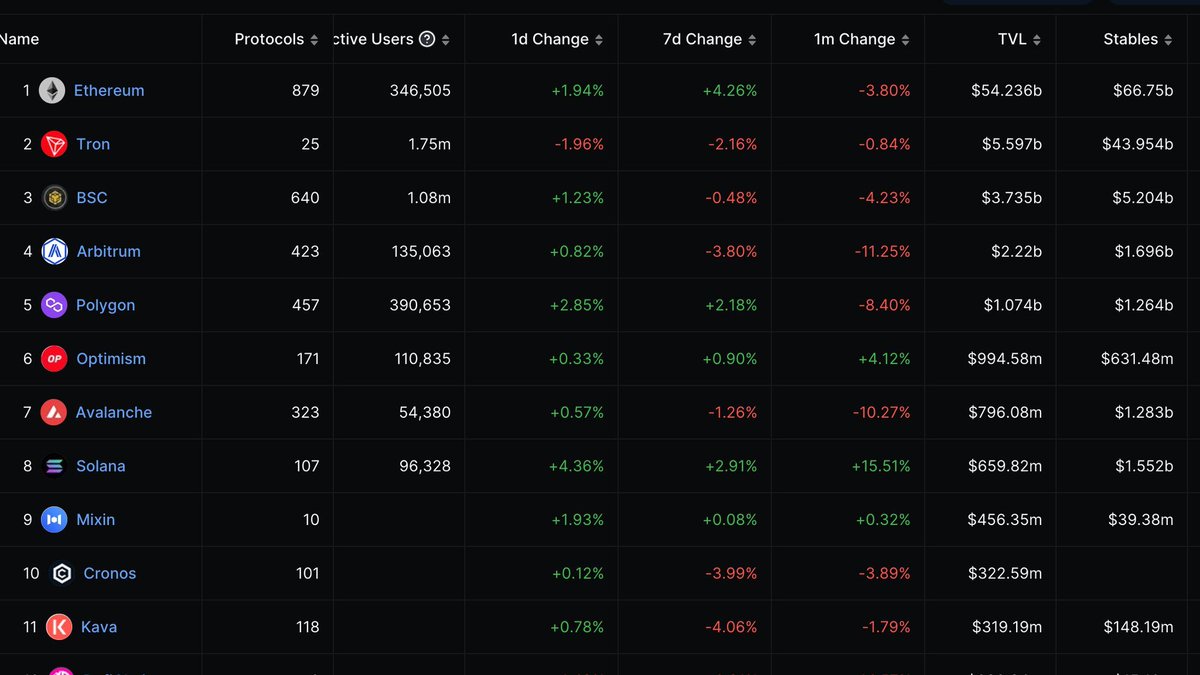Screen dimensions: 1200x675
Task: Open the Ethereum chain link
Action: (x=109, y=90)
